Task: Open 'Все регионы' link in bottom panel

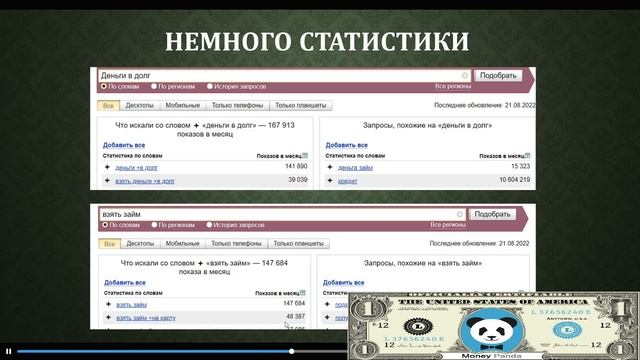Action: (x=448, y=224)
